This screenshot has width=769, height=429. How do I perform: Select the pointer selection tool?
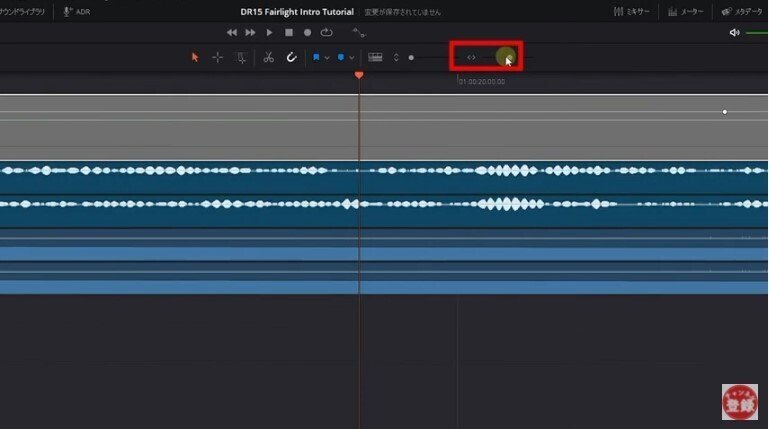195,57
